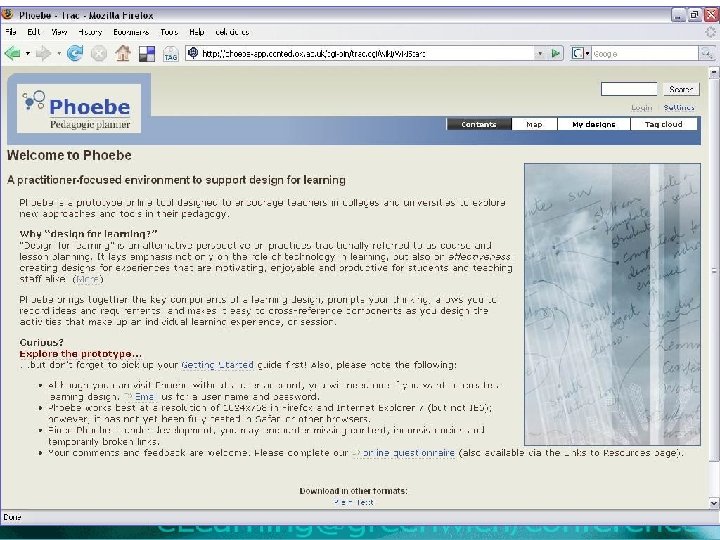Click the 'Welcome to Phoebe' heading
This screenshot has height=540, width=720.
pos(69,155)
